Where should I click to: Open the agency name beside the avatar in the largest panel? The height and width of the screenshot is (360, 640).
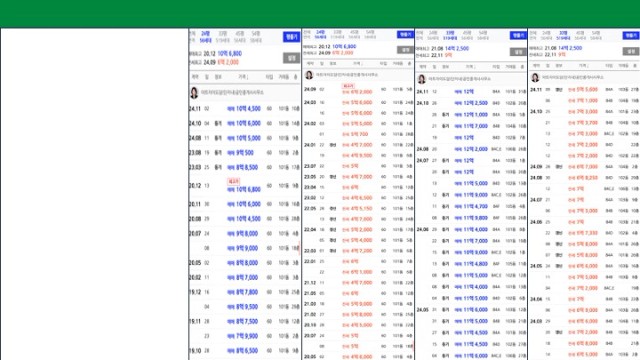pyautogui.click(x=232, y=93)
